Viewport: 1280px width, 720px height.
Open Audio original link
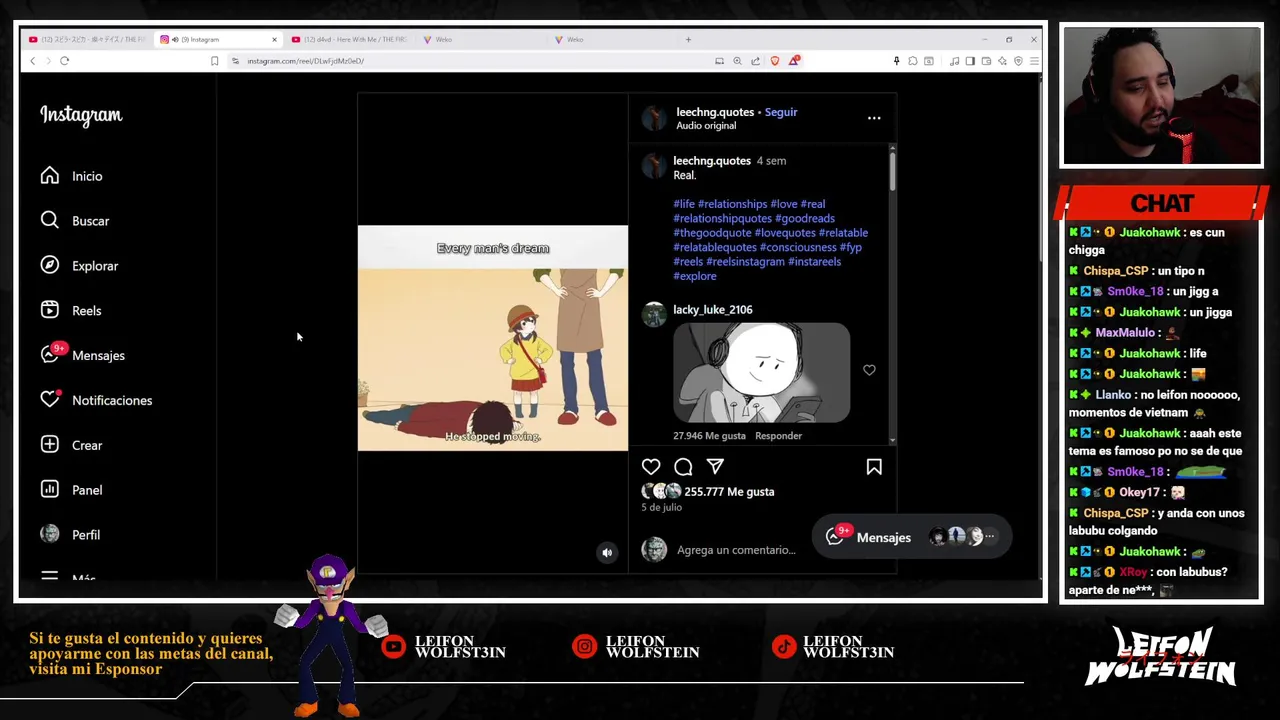pos(706,126)
